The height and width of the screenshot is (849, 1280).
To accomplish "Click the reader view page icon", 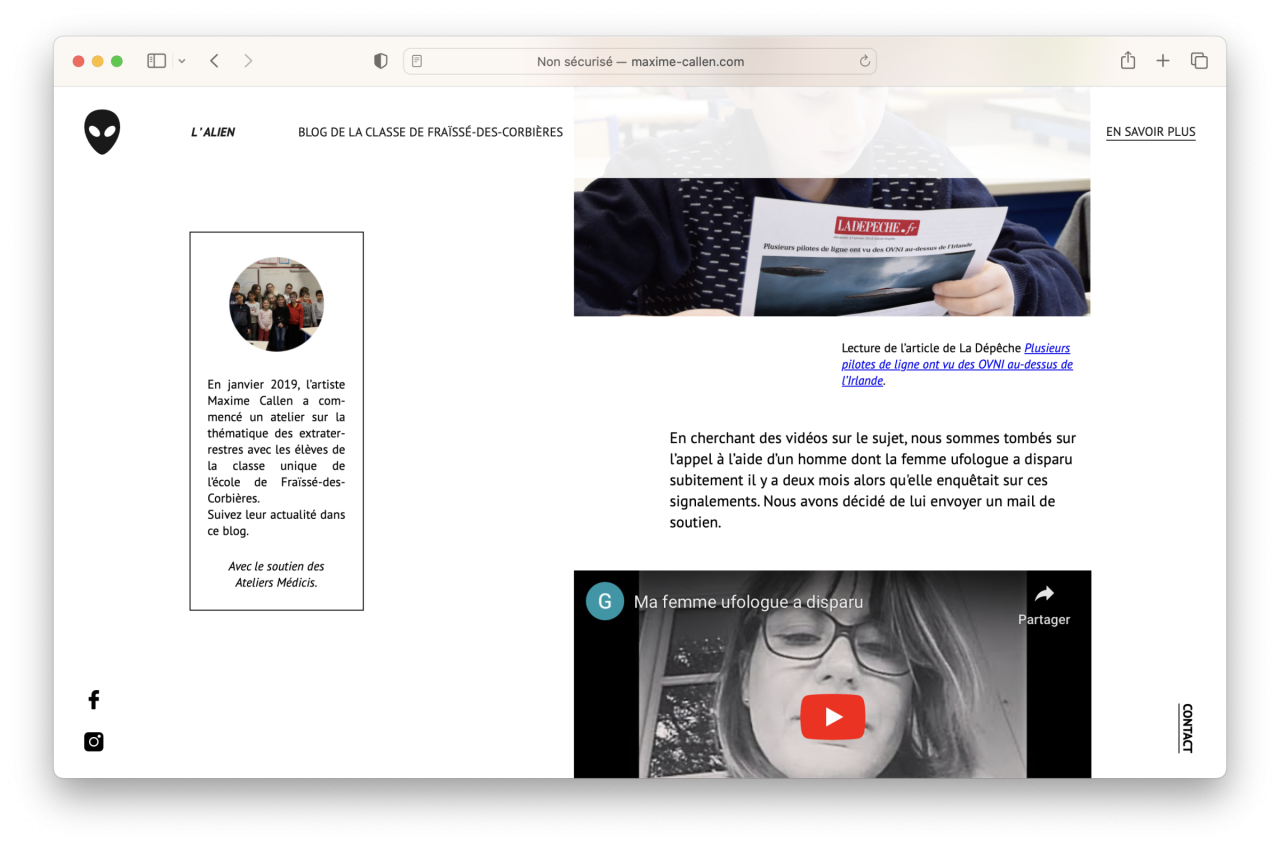I will 417,61.
